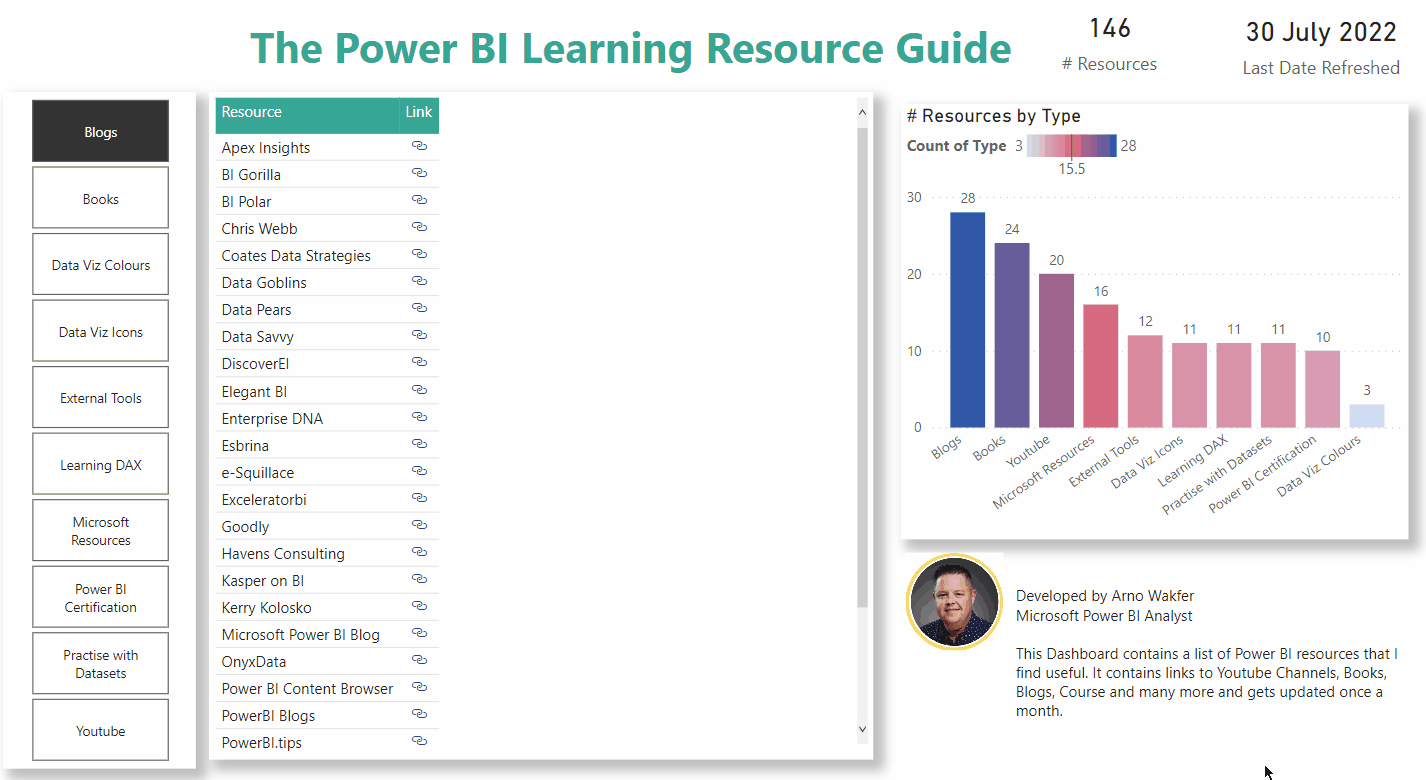
Task: Click the Enterprise DNA link icon
Action: pos(419,418)
